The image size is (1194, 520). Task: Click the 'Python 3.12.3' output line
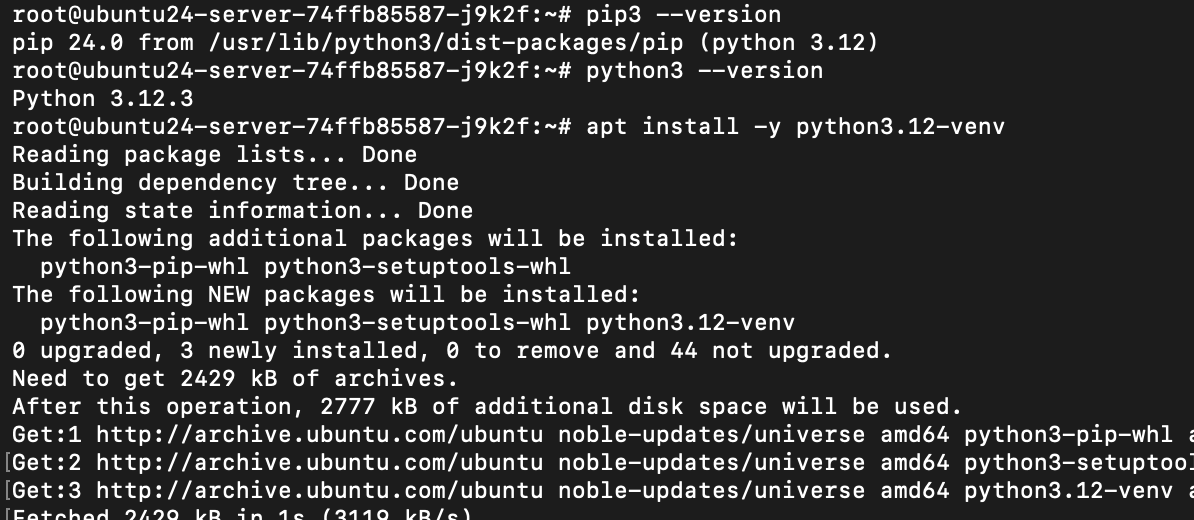pos(103,99)
